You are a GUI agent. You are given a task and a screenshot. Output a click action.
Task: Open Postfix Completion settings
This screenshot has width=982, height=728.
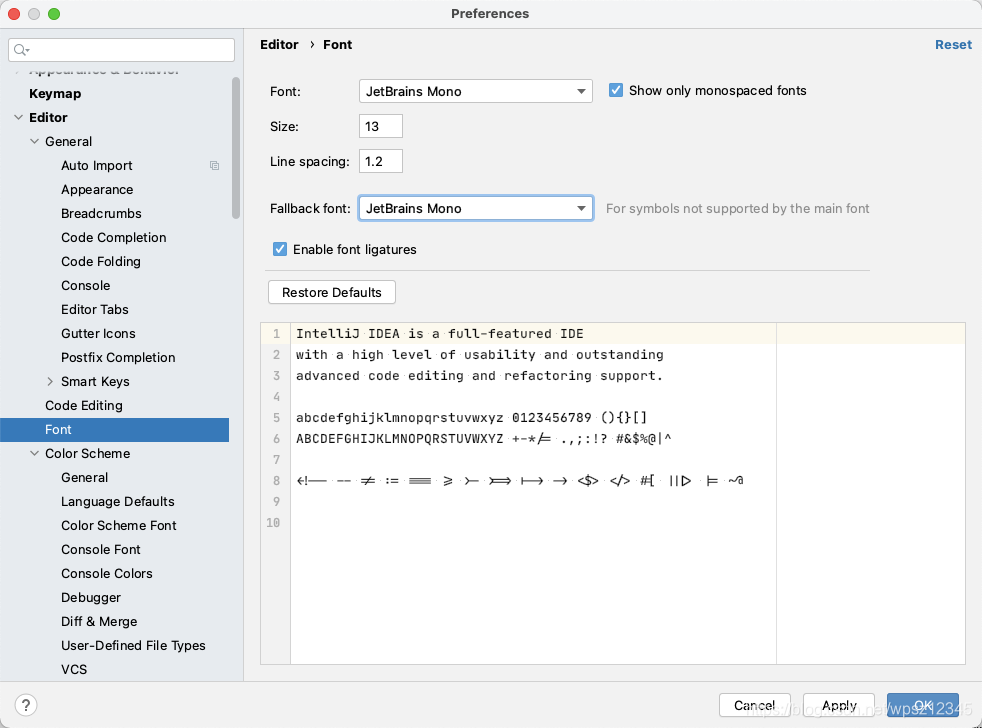pos(118,358)
